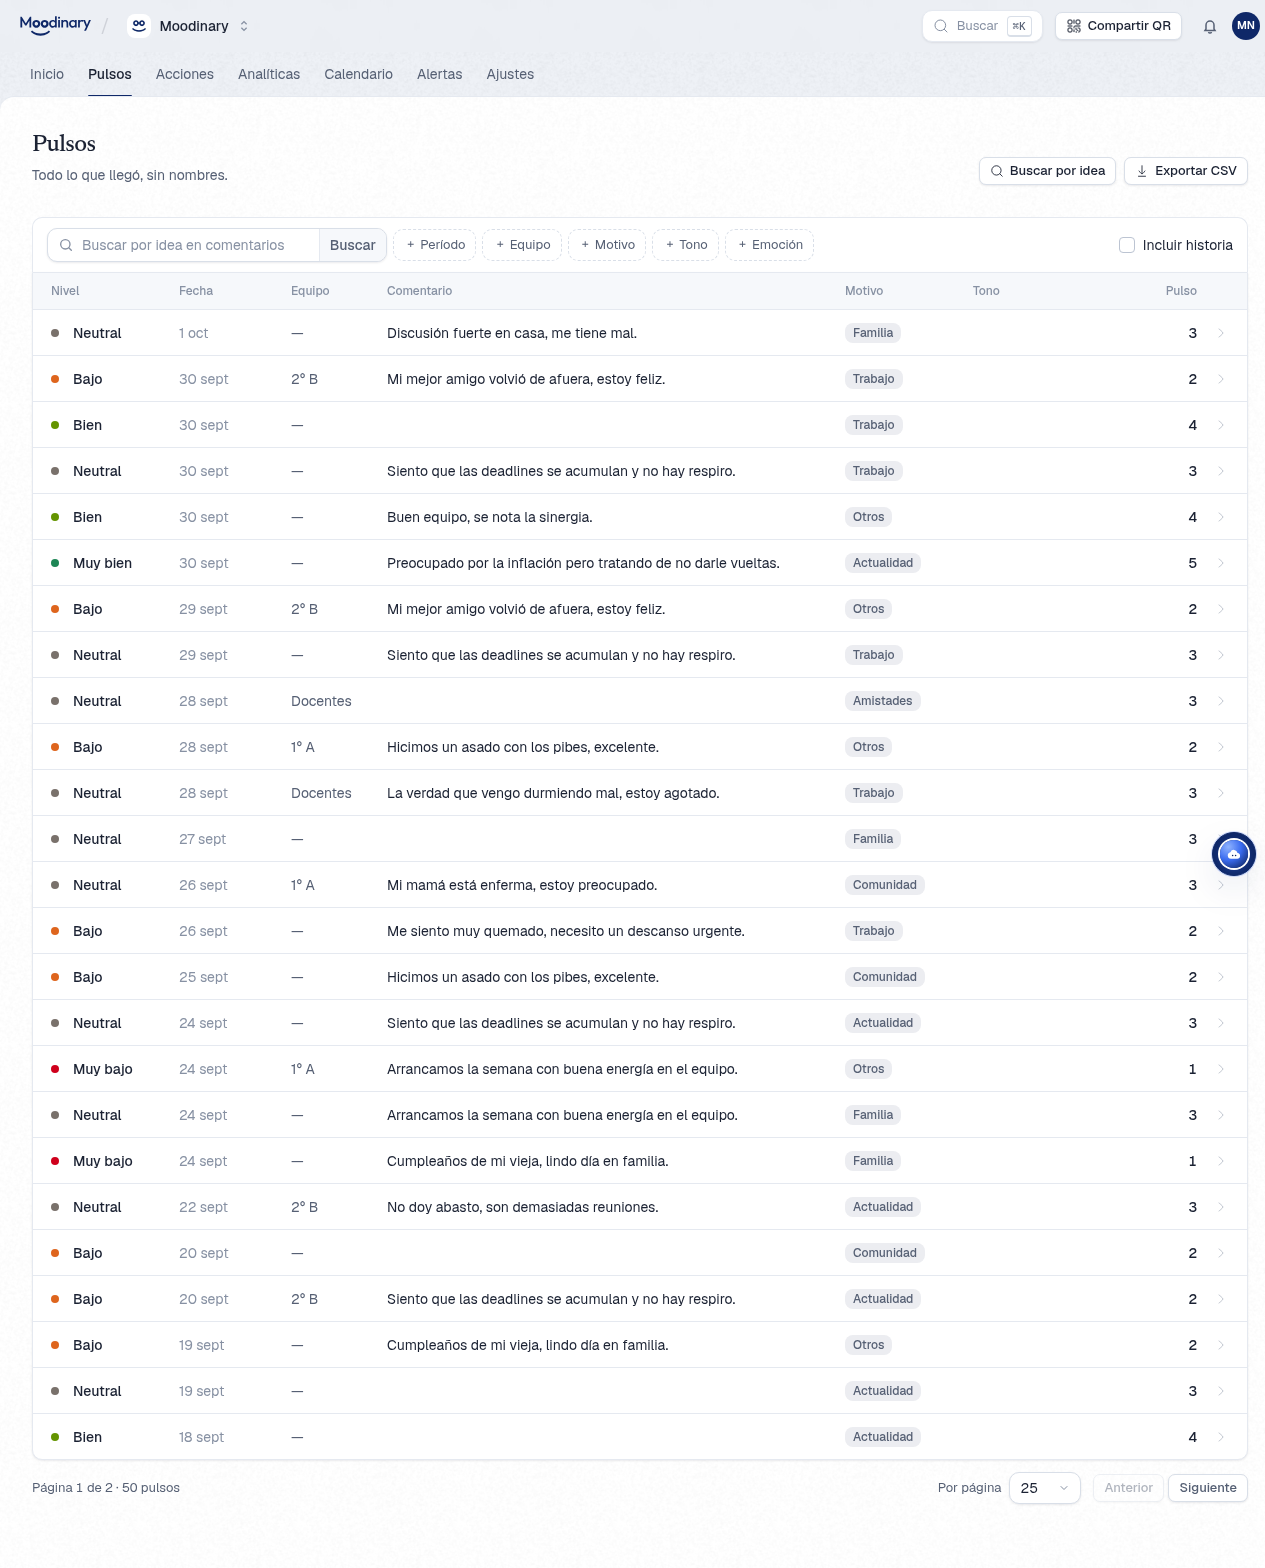The height and width of the screenshot is (1568, 1265).
Task: Open the Motivo filter
Action: pyautogui.click(x=607, y=245)
